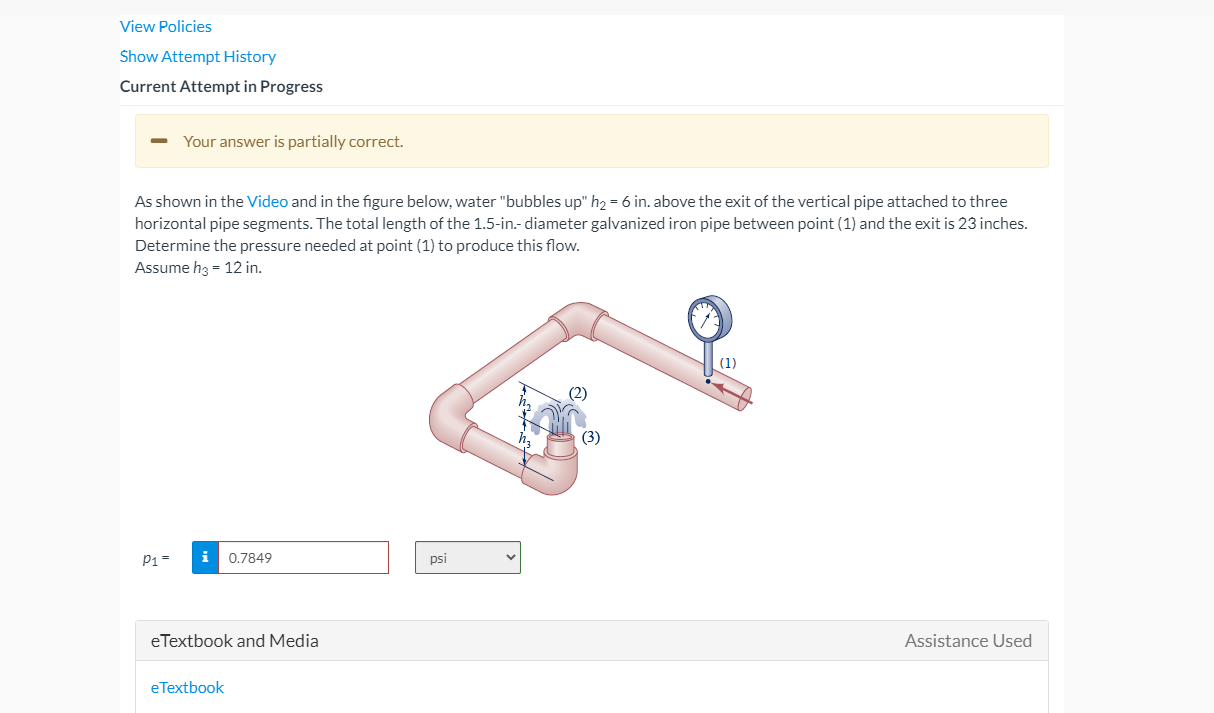1214x713 pixels.
Task: Click Show Attempt History
Action: pyautogui.click(x=197, y=56)
